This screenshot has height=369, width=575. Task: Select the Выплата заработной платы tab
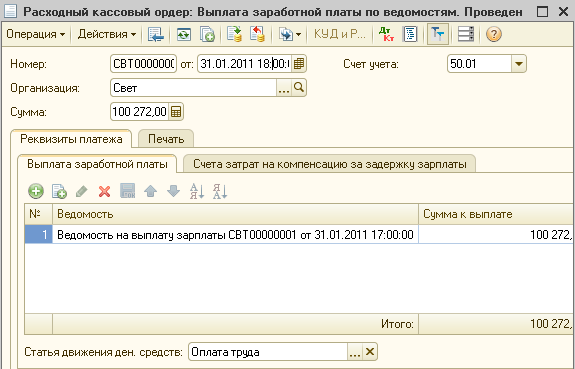pyautogui.click(x=97, y=164)
